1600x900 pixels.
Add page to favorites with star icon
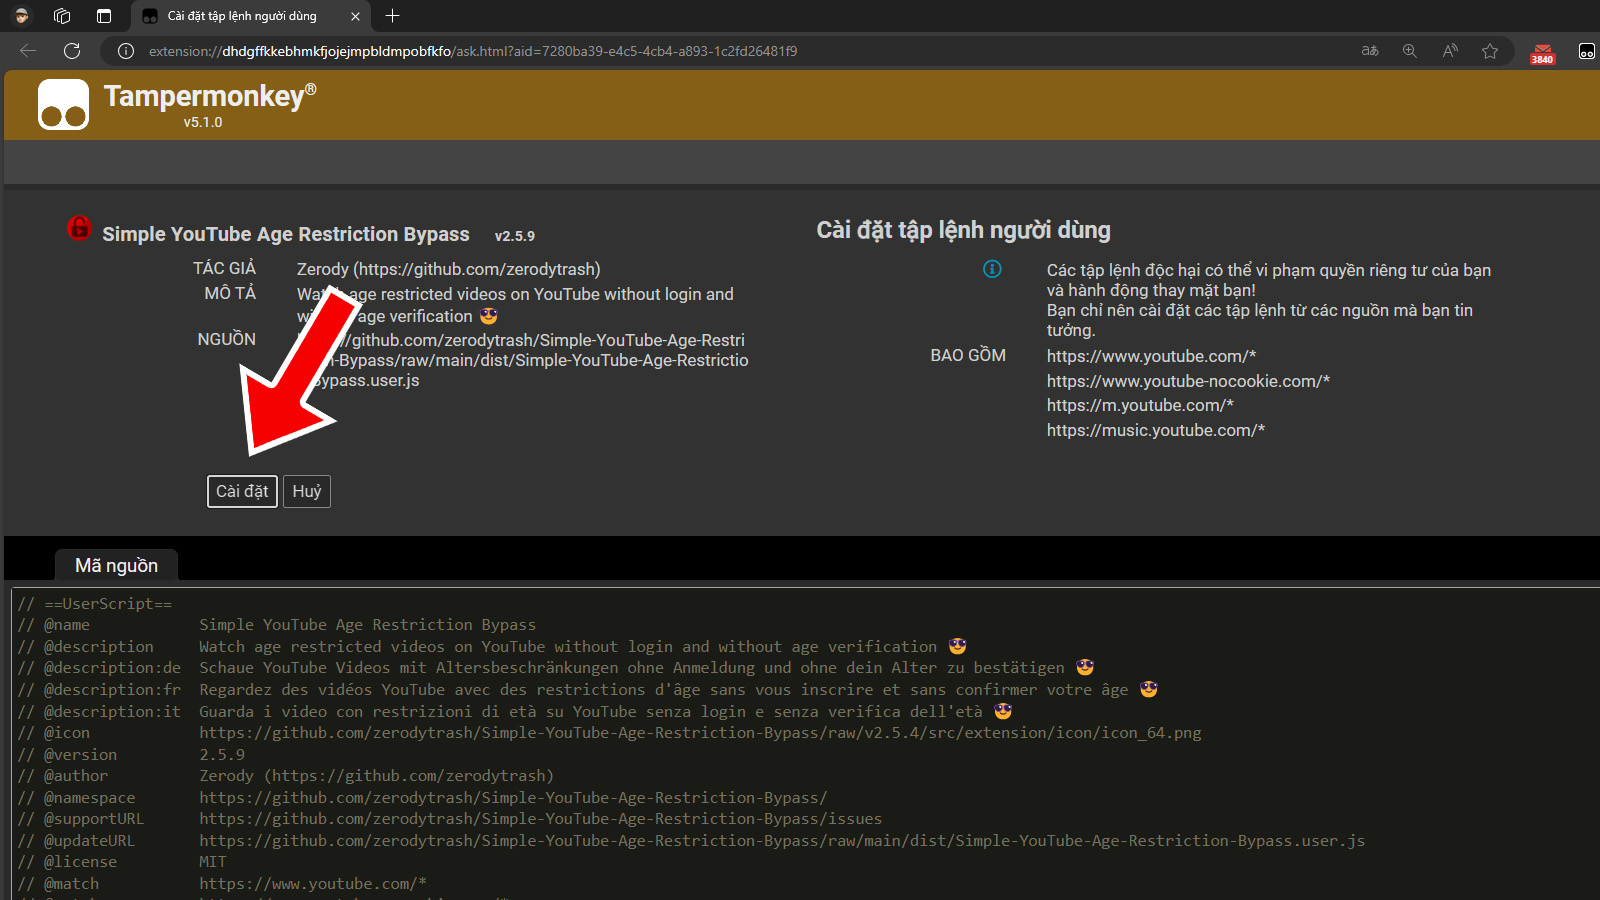coord(1490,51)
